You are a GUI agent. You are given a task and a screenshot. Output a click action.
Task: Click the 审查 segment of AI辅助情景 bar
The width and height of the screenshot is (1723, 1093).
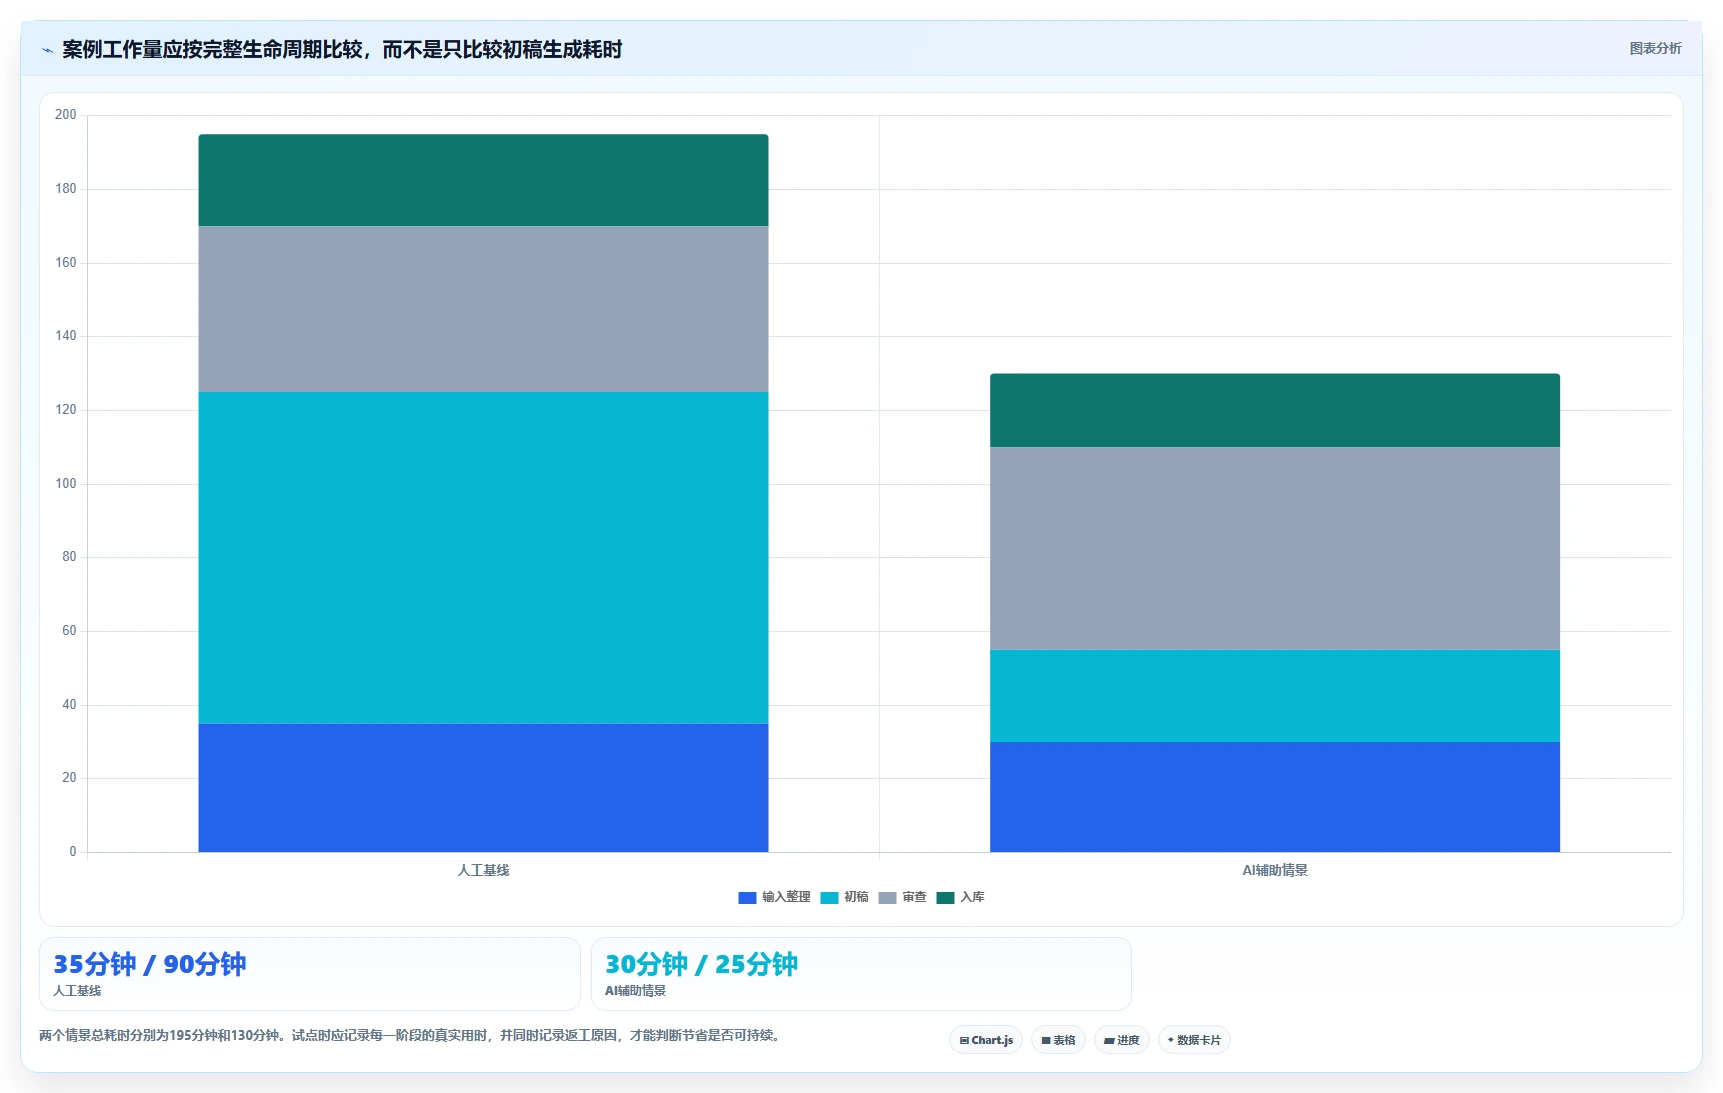click(1274, 548)
